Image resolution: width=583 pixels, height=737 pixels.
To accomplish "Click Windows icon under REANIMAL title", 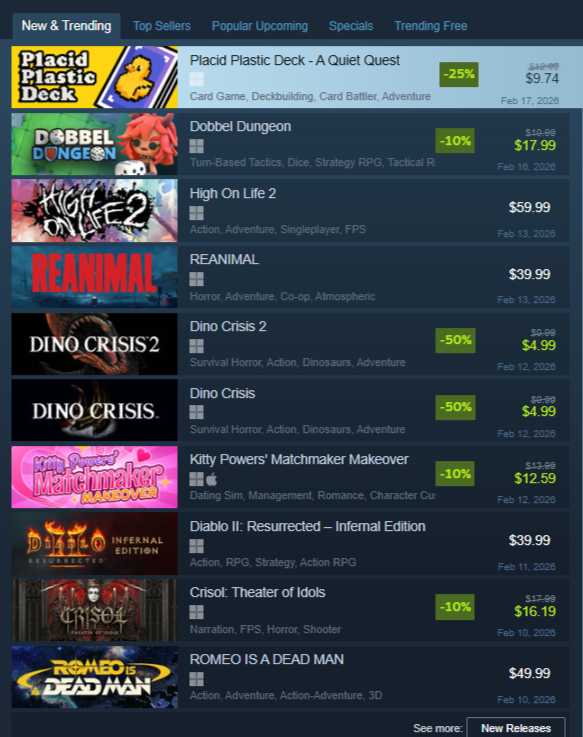I will tap(197, 279).
